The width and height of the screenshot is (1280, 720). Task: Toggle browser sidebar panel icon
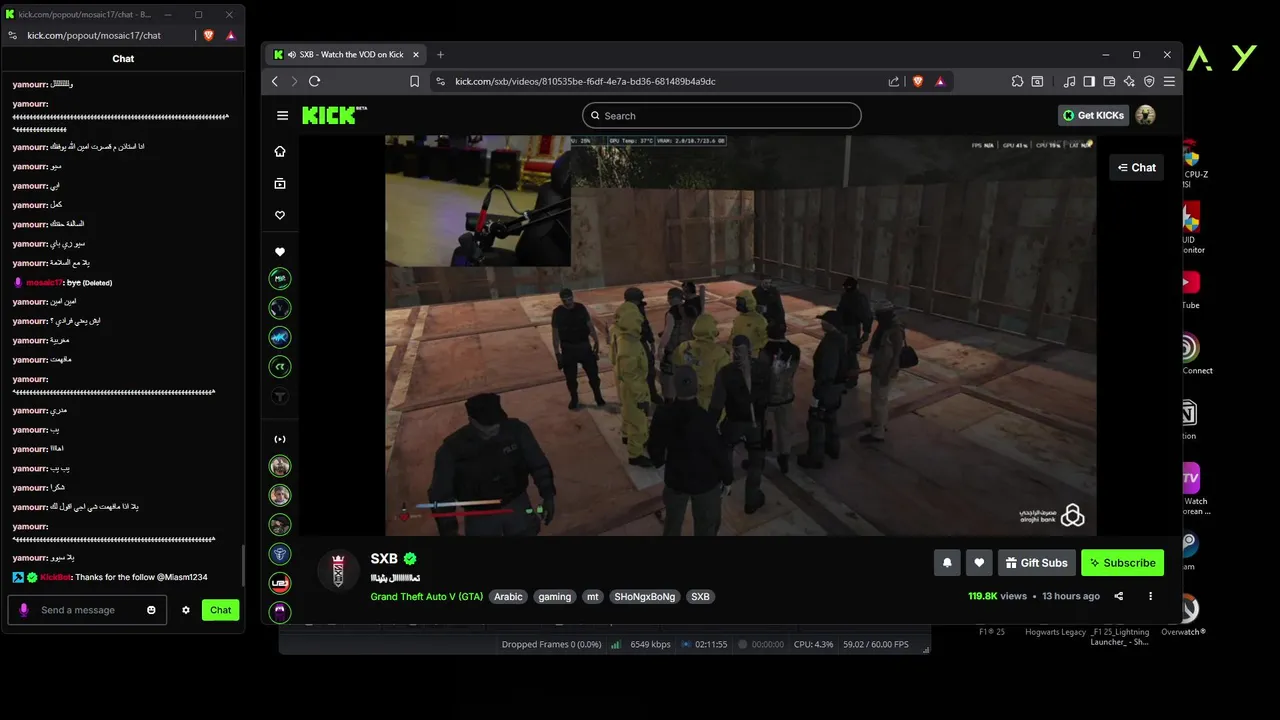[x=1089, y=81]
